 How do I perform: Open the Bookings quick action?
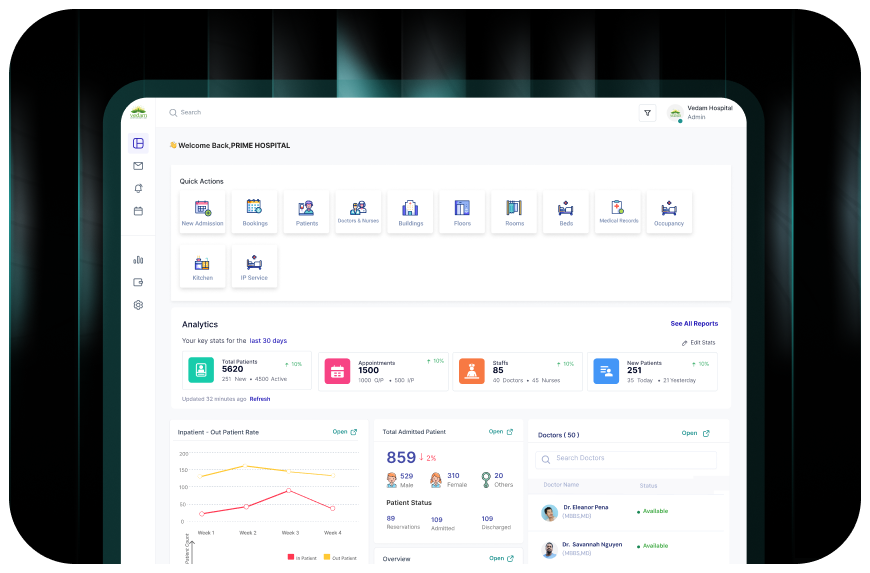[x=254, y=212]
